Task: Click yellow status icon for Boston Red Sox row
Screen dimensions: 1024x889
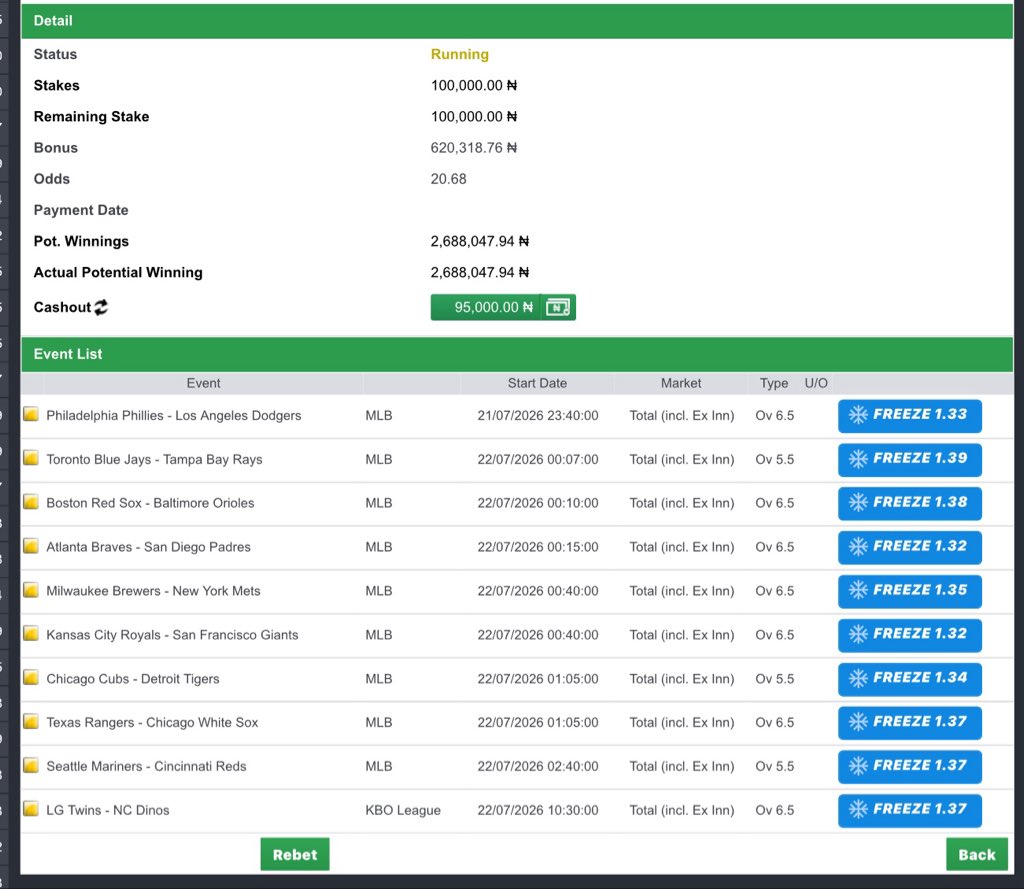Action: click(x=31, y=502)
